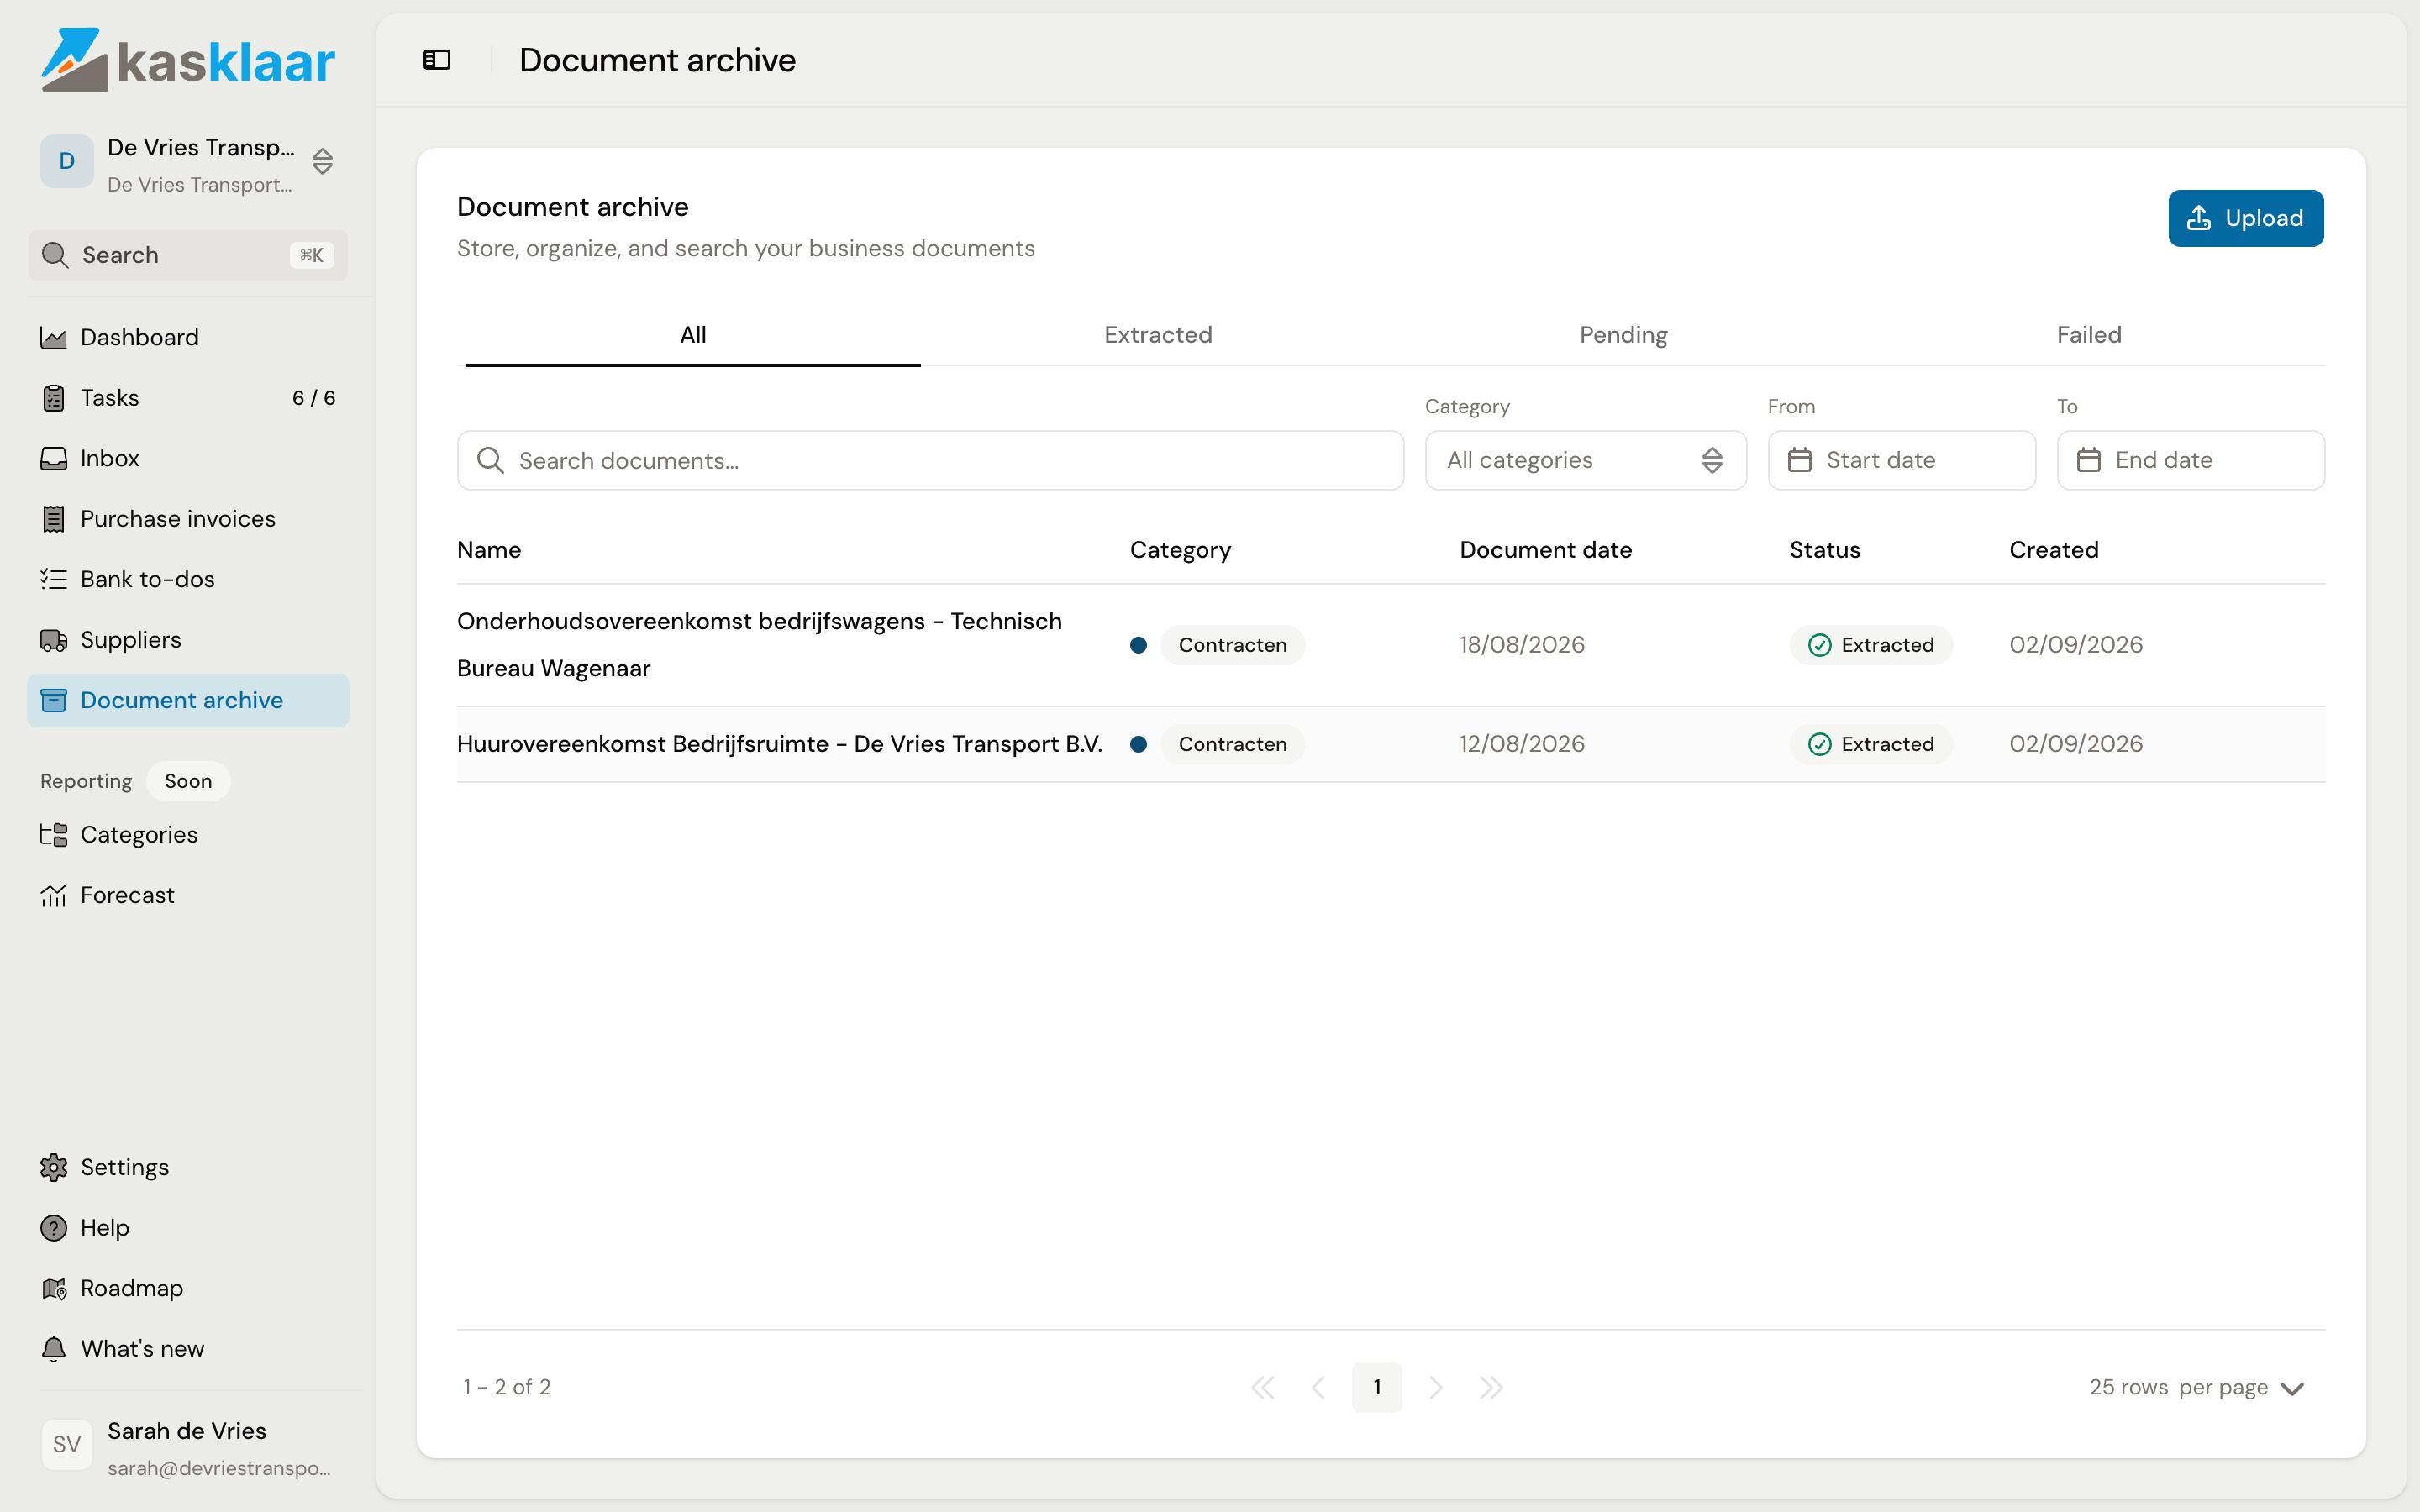Image resolution: width=2420 pixels, height=1512 pixels.
Task: Click the kasklaar logo
Action: coord(188,60)
